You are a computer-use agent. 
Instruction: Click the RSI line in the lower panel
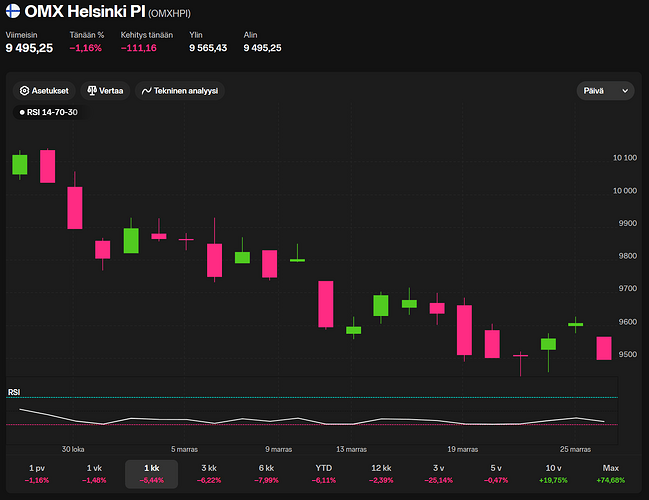coord(300,421)
